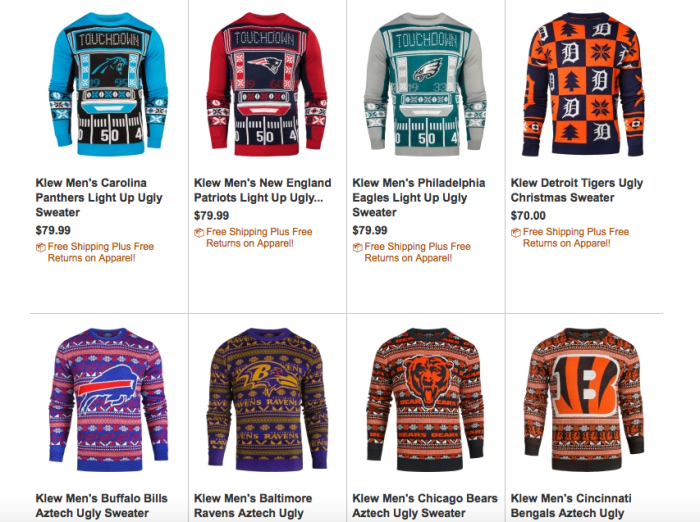Viewport: 700px width, 522px height.
Task: Click the shipping box icon under Tigers sweater
Action: pos(516,232)
